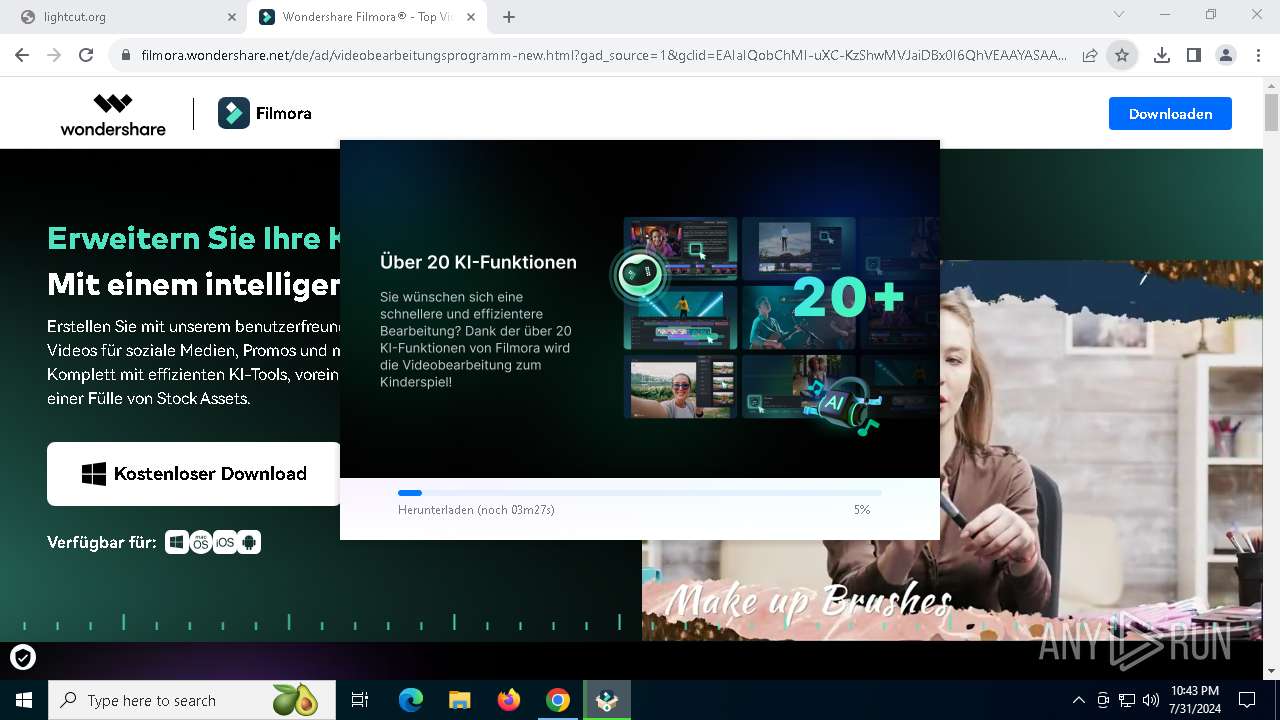This screenshot has width=1280, height=720.
Task: Close the Wondershare Filmora tab
Action: coord(471,17)
